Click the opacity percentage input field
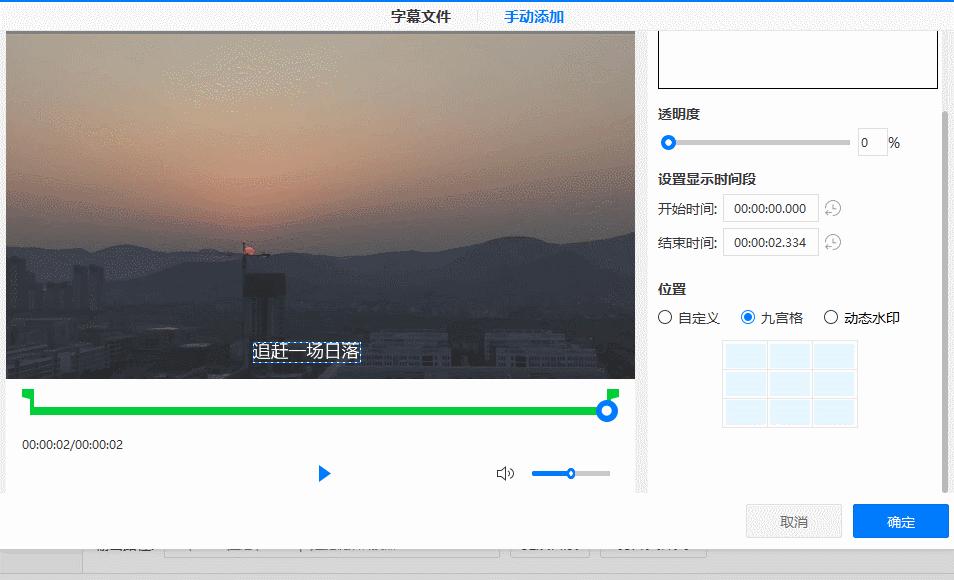Image resolution: width=954 pixels, height=580 pixels. click(x=871, y=142)
